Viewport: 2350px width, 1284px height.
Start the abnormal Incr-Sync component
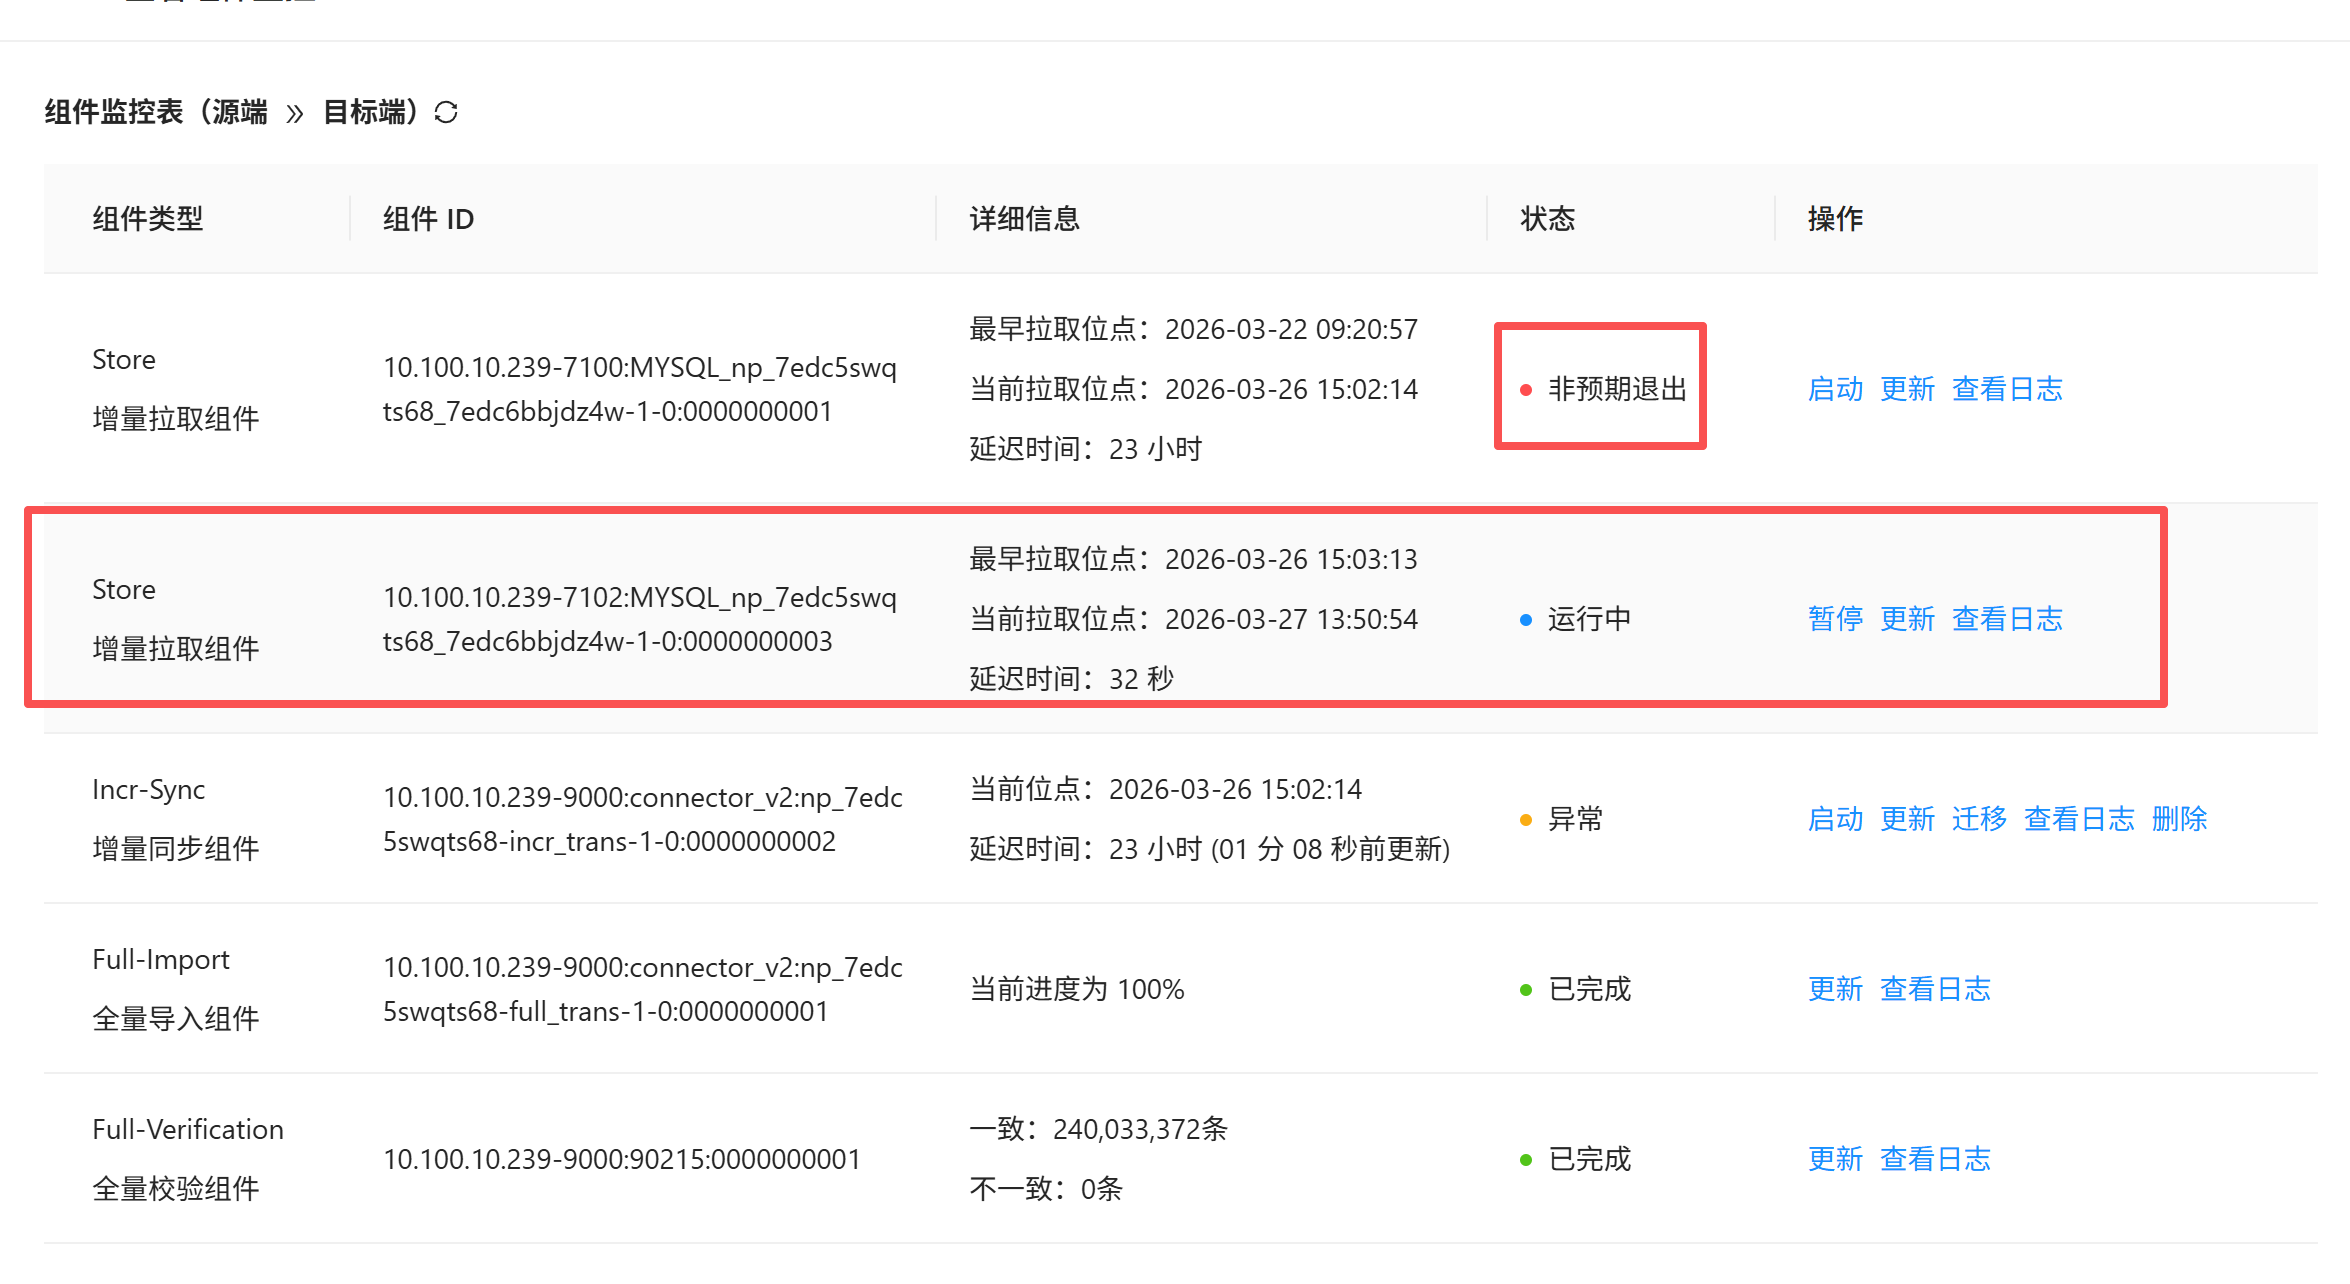point(1835,819)
